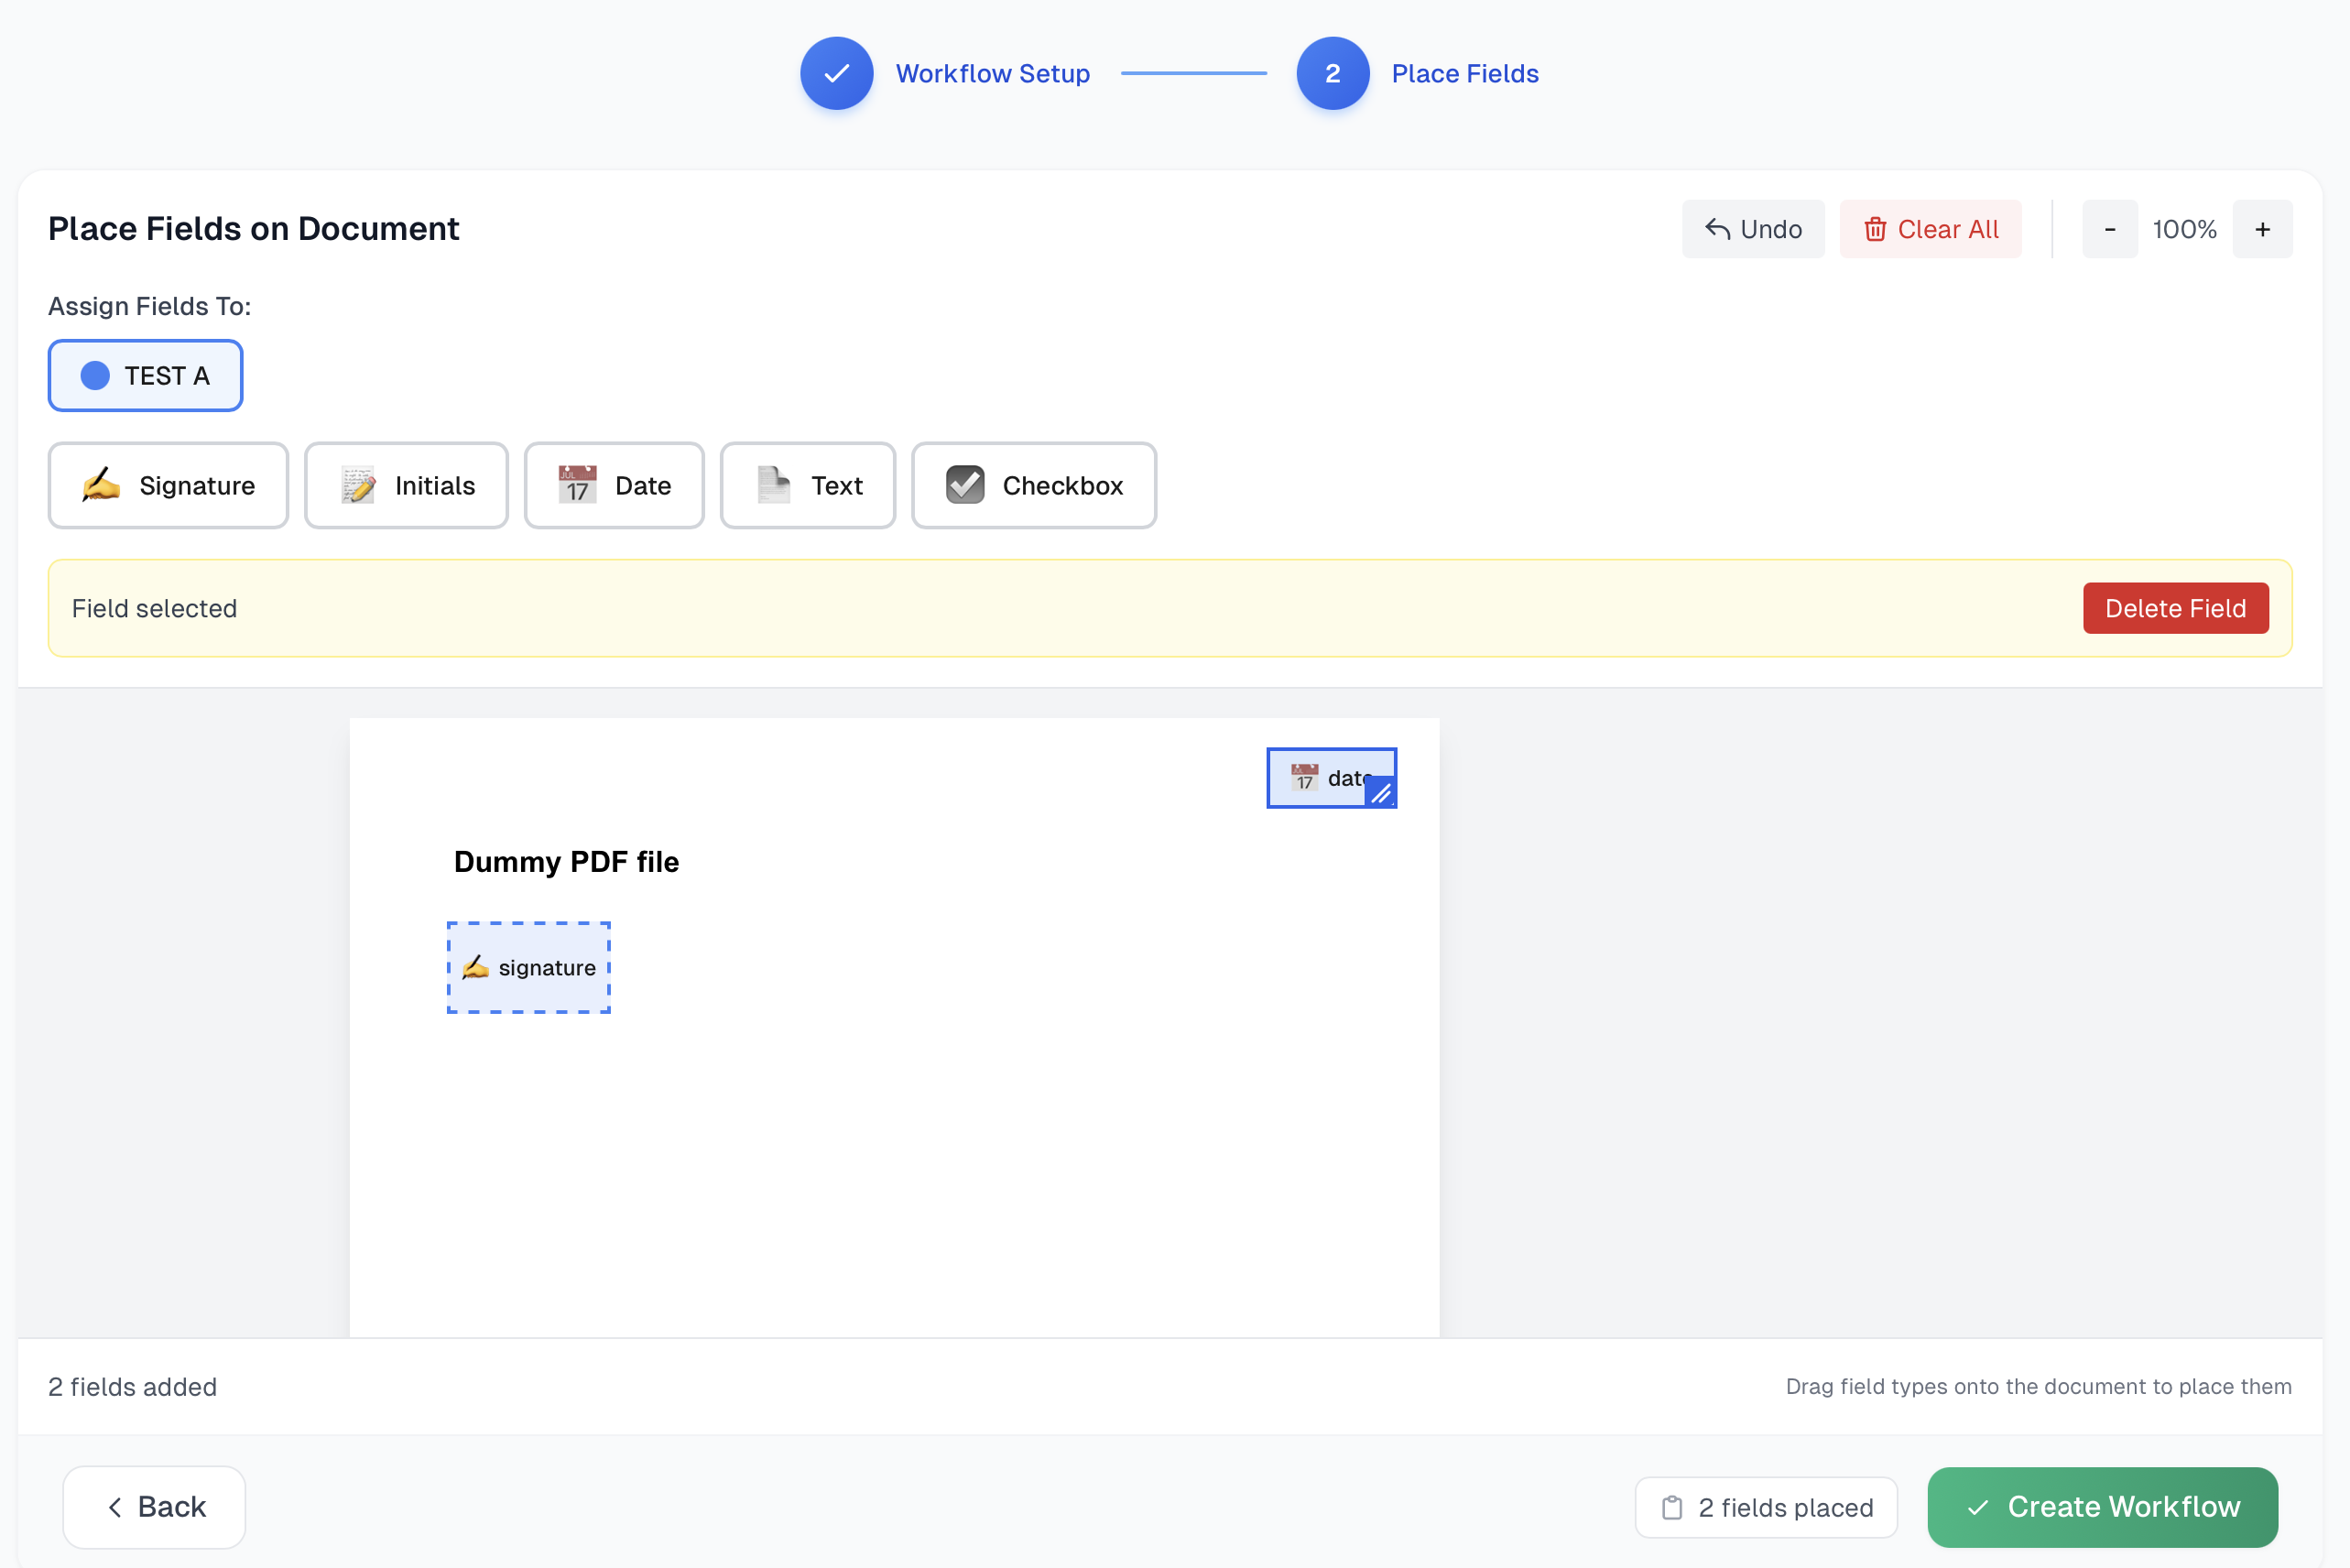Image resolution: width=2350 pixels, height=1568 pixels.
Task: Switch to the Place Fields step
Action: pyautogui.click(x=1464, y=73)
